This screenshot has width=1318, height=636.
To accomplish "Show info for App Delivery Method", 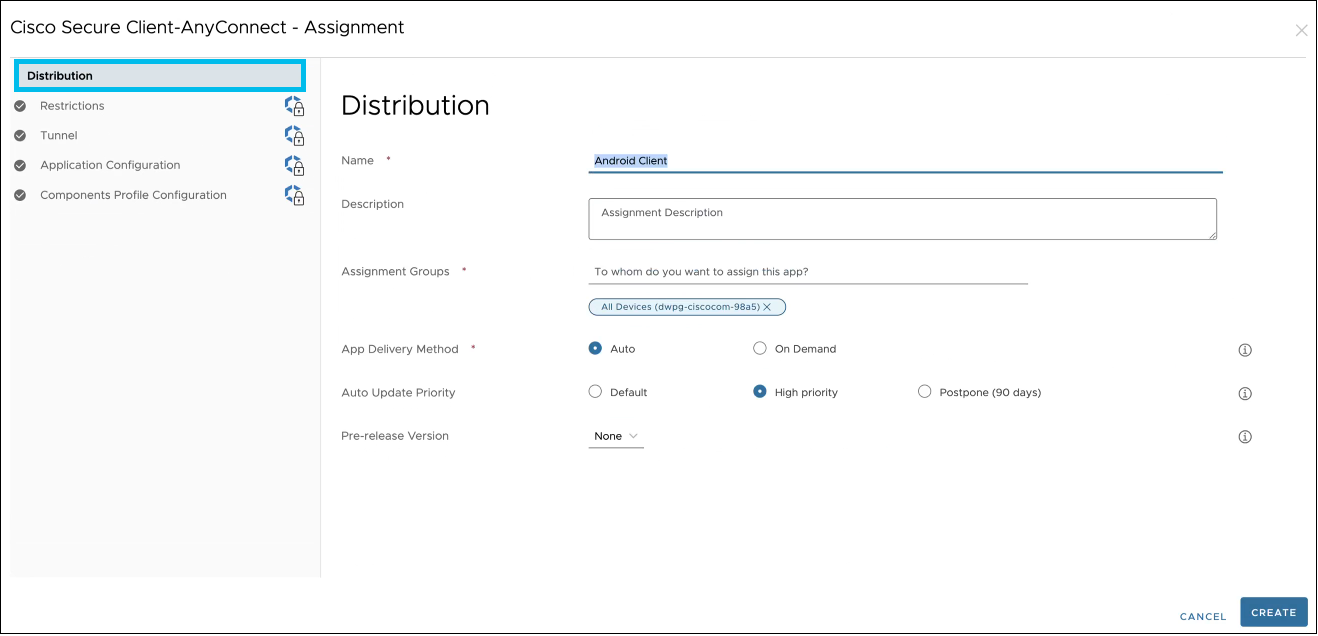I will 1245,350.
